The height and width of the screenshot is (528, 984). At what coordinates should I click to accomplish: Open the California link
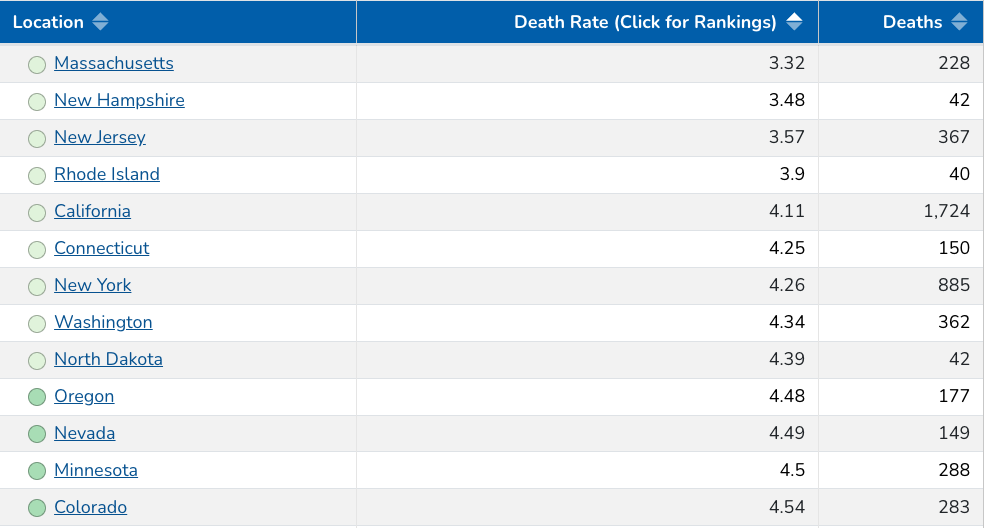pos(92,211)
